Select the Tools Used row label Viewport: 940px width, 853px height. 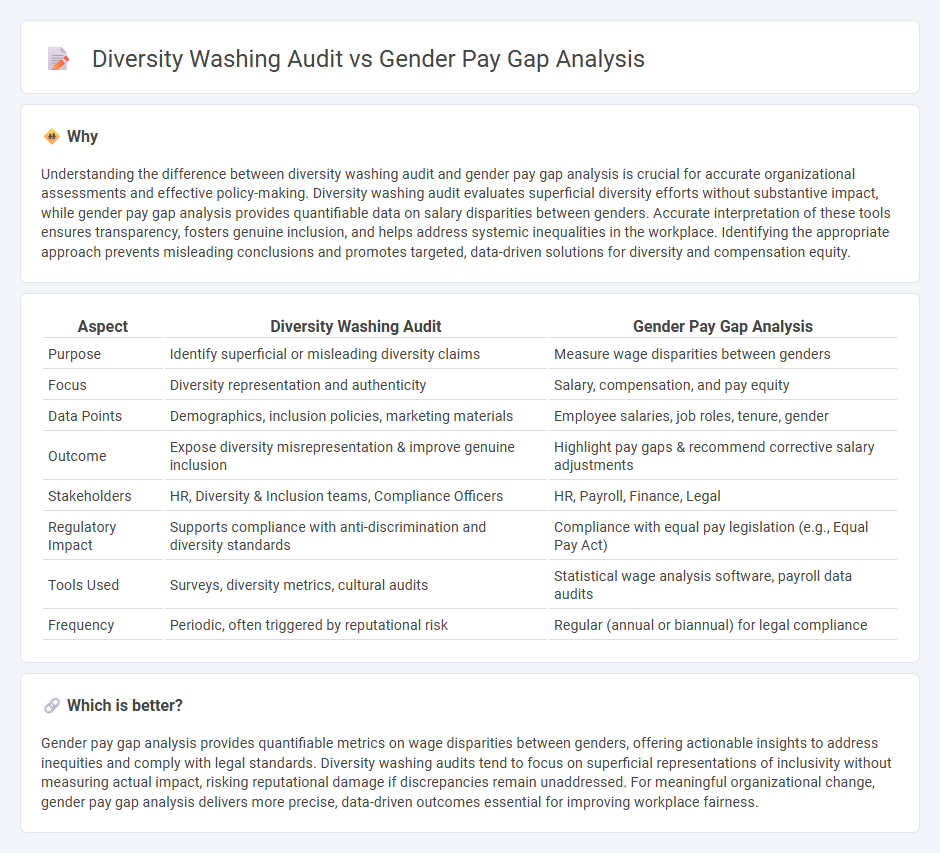(x=83, y=585)
